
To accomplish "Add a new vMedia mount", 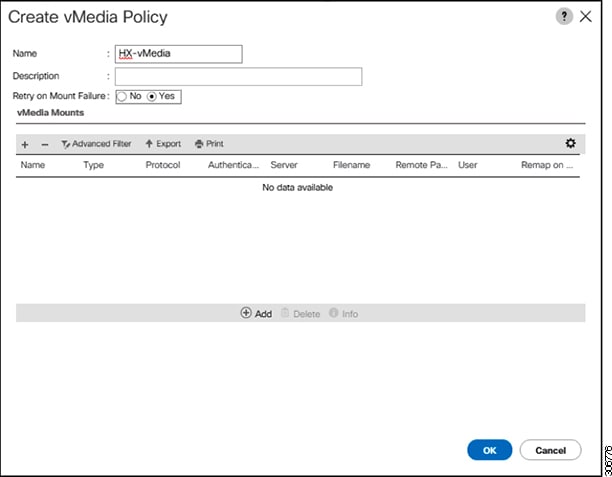I will coord(256,313).
